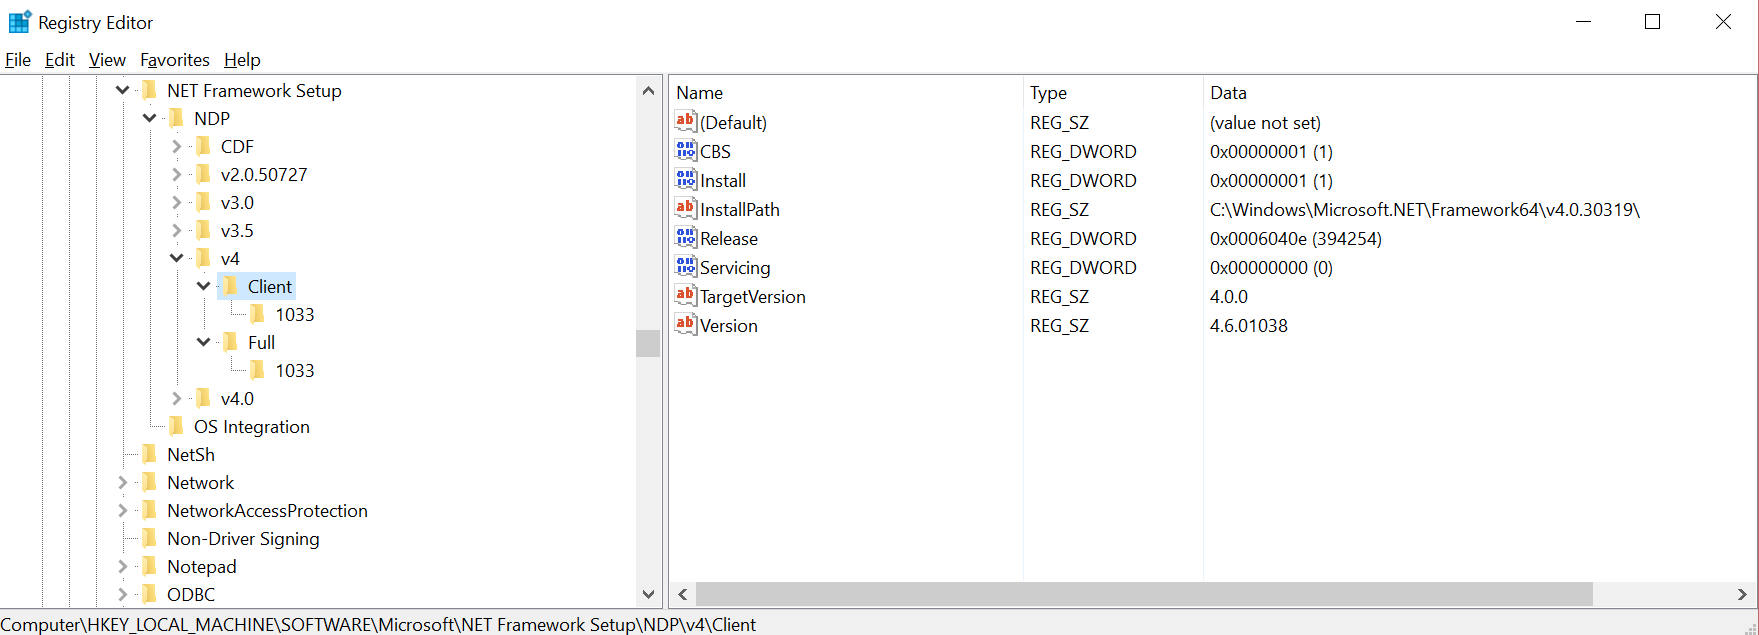Click the Version string value icon
This screenshot has width=1759, height=635.
coord(685,325)
